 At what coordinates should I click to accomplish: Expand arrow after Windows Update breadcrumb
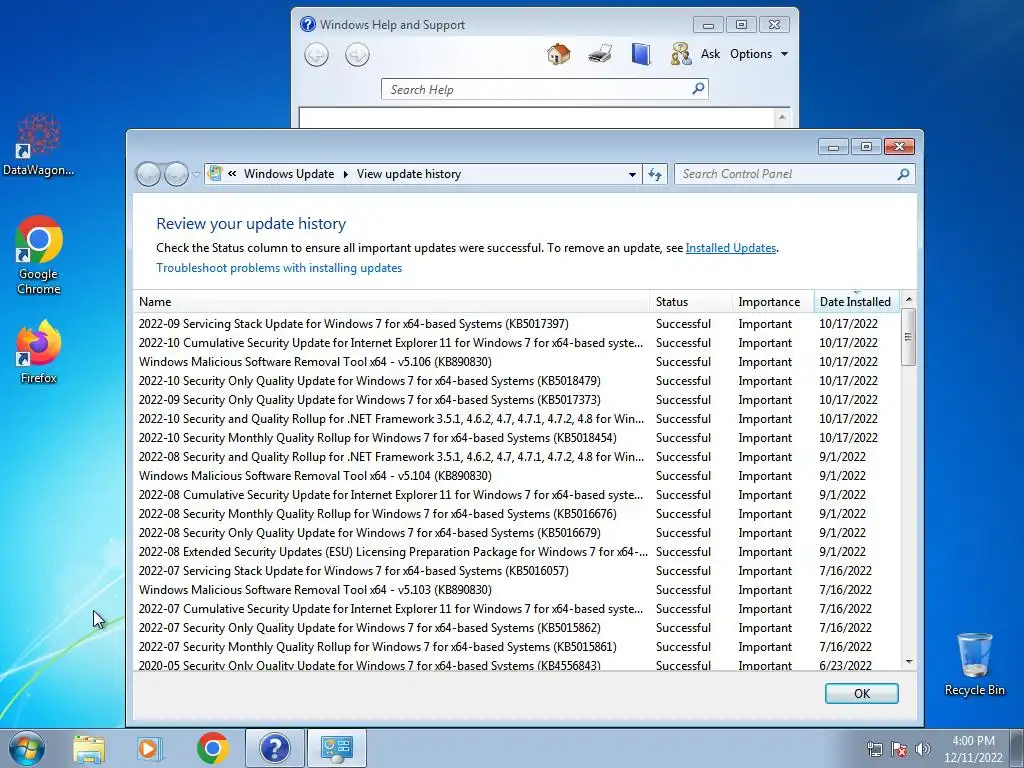pos(345,174)
